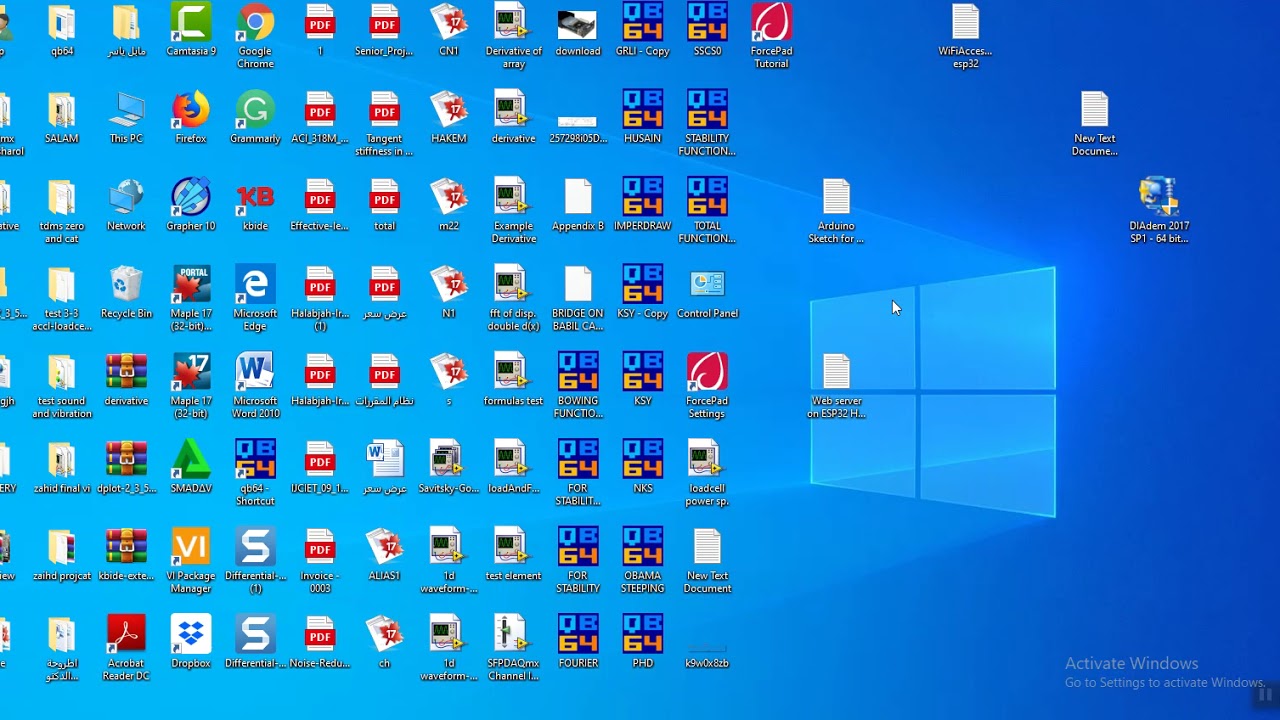
Task: Launch Microsoft Word 2010
Action: pyautogui.click(x=255, y=387)
